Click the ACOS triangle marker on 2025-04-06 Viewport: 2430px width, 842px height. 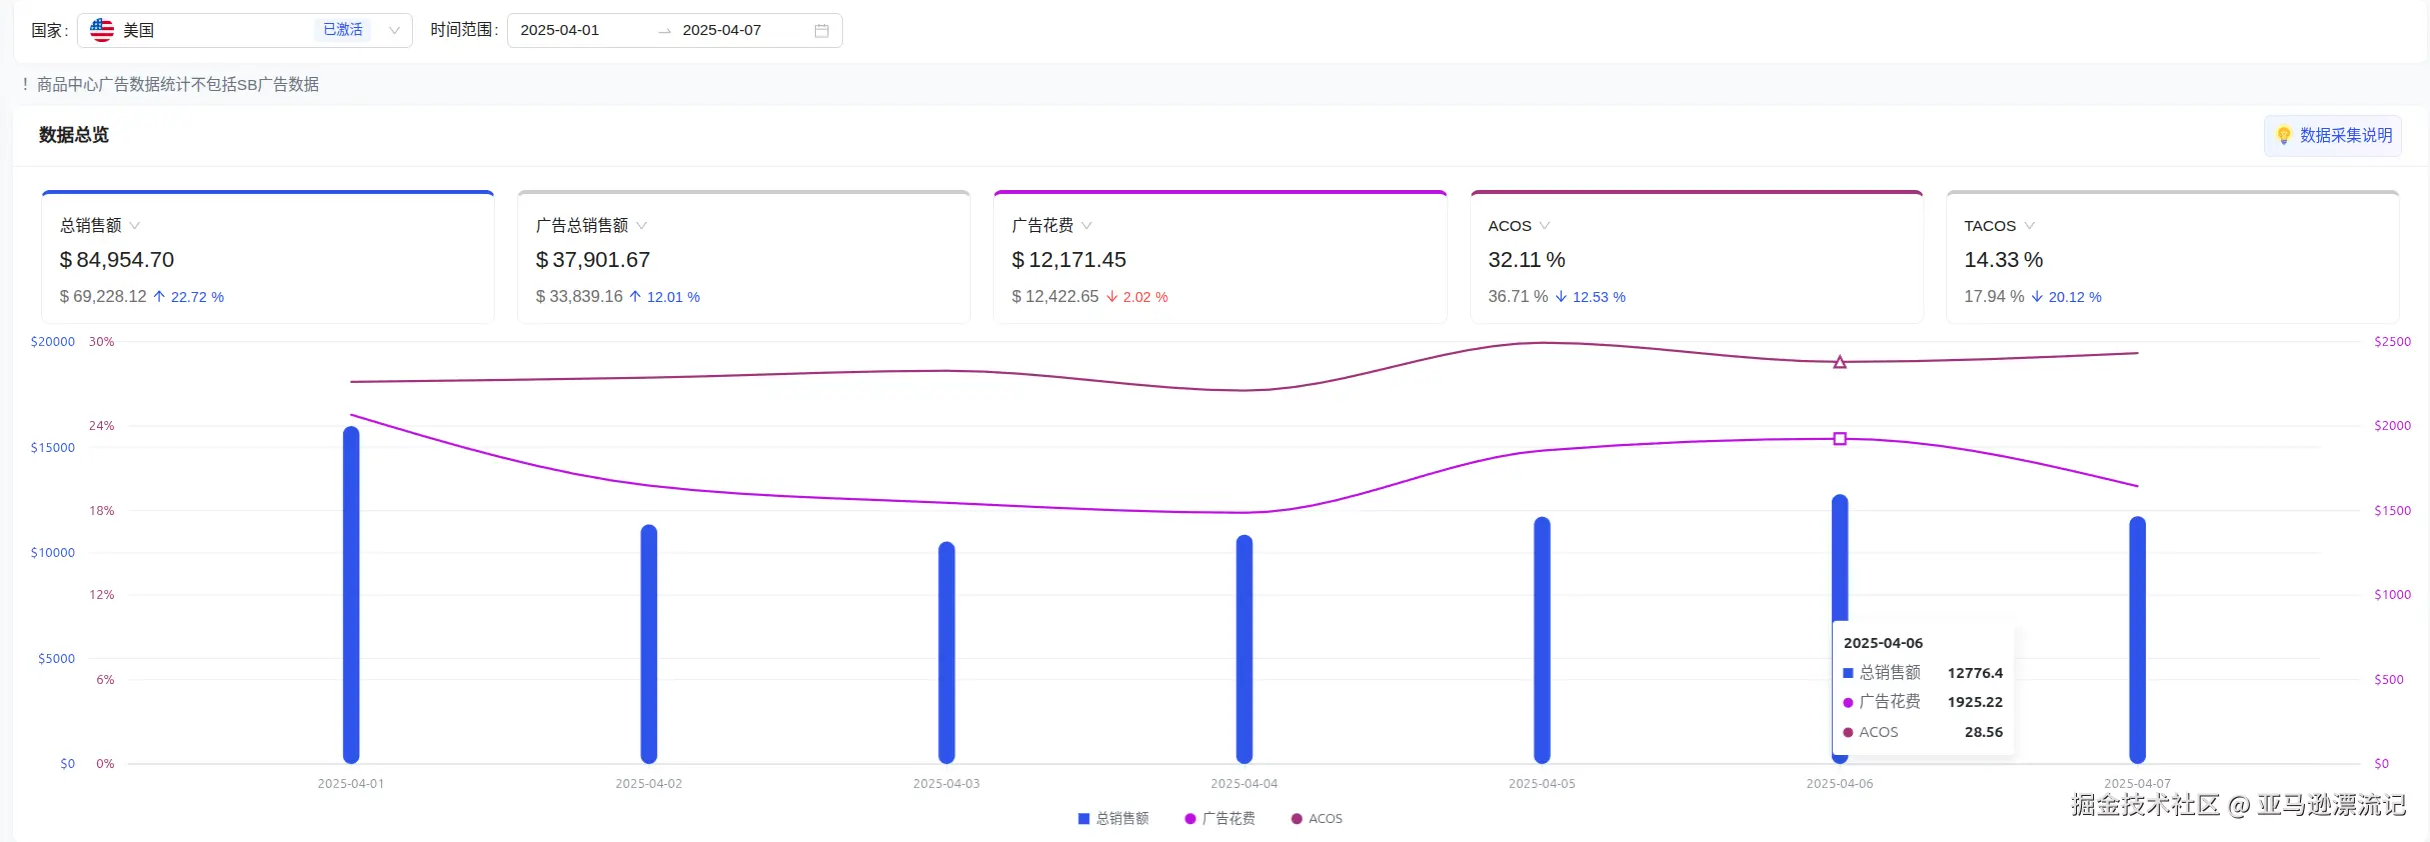click(x=1840, y=362)
